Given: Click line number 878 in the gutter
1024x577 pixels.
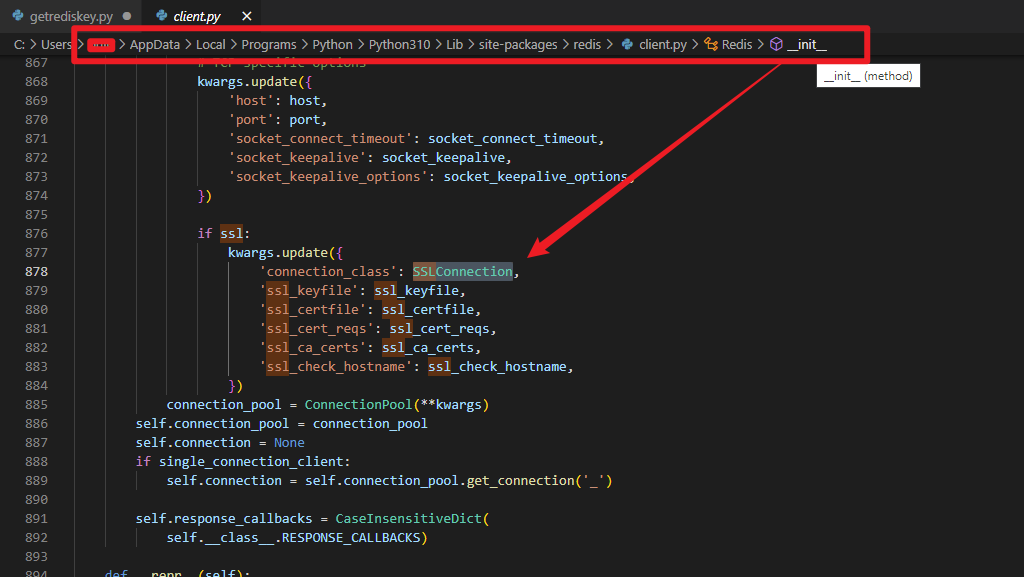Looking at the screenshot, I should pyautogui.click(x=36, y=271).
